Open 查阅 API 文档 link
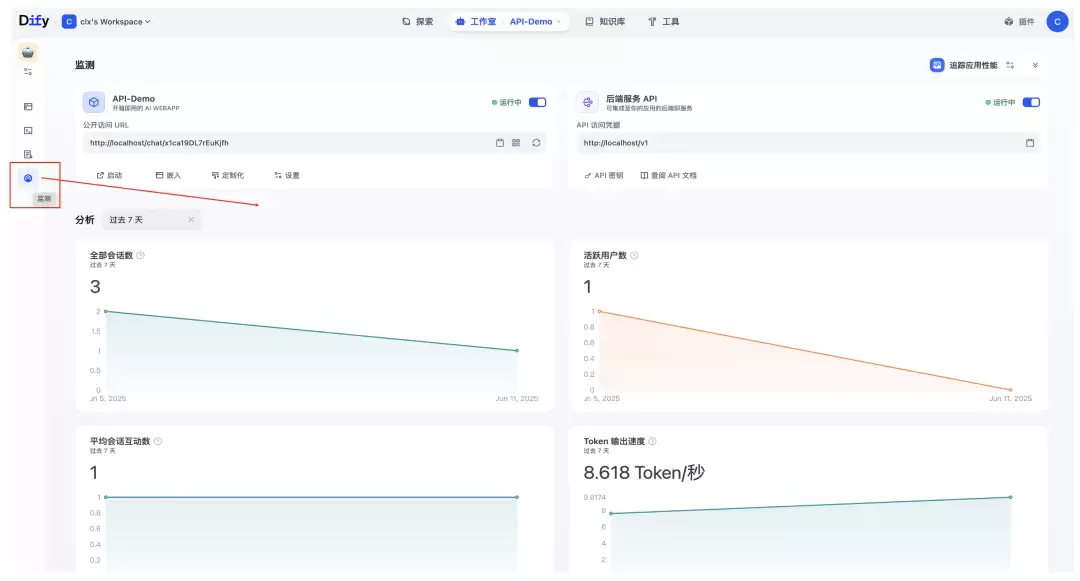 coord(668,176)
